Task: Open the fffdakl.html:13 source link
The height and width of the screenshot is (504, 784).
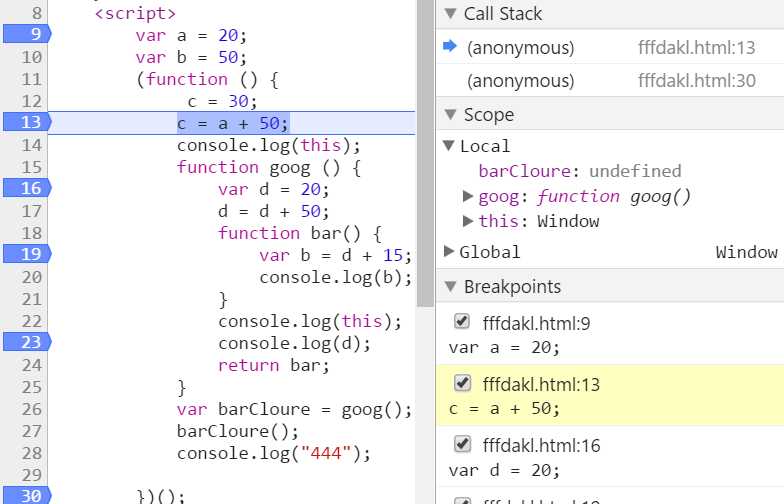Action: (696, 48)
